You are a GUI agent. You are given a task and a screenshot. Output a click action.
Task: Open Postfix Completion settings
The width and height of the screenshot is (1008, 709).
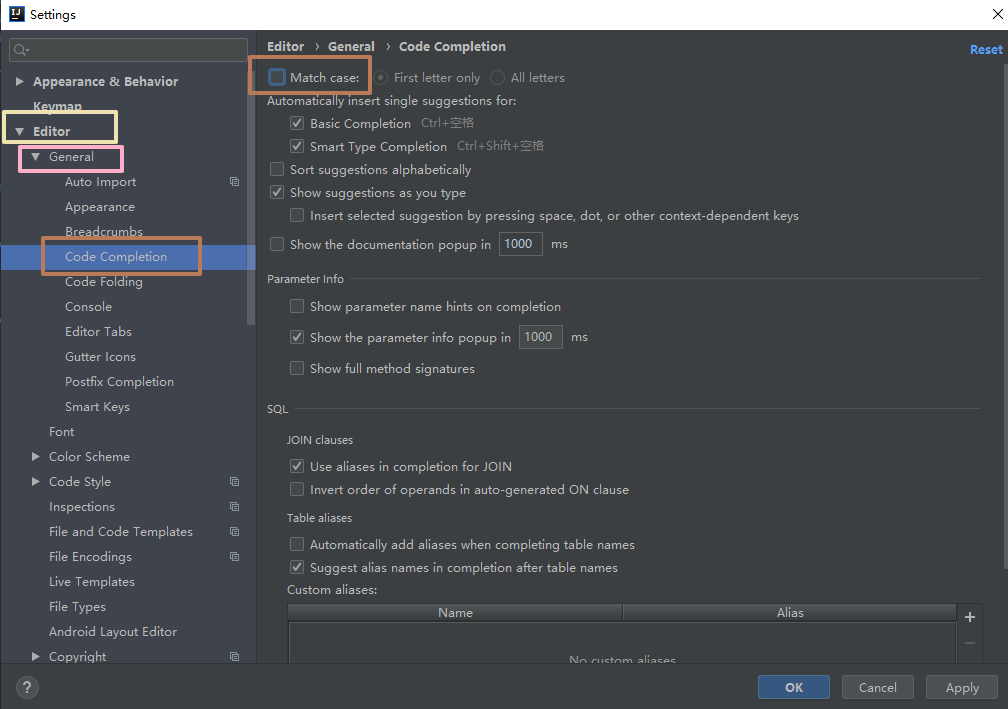coord(120,382)
